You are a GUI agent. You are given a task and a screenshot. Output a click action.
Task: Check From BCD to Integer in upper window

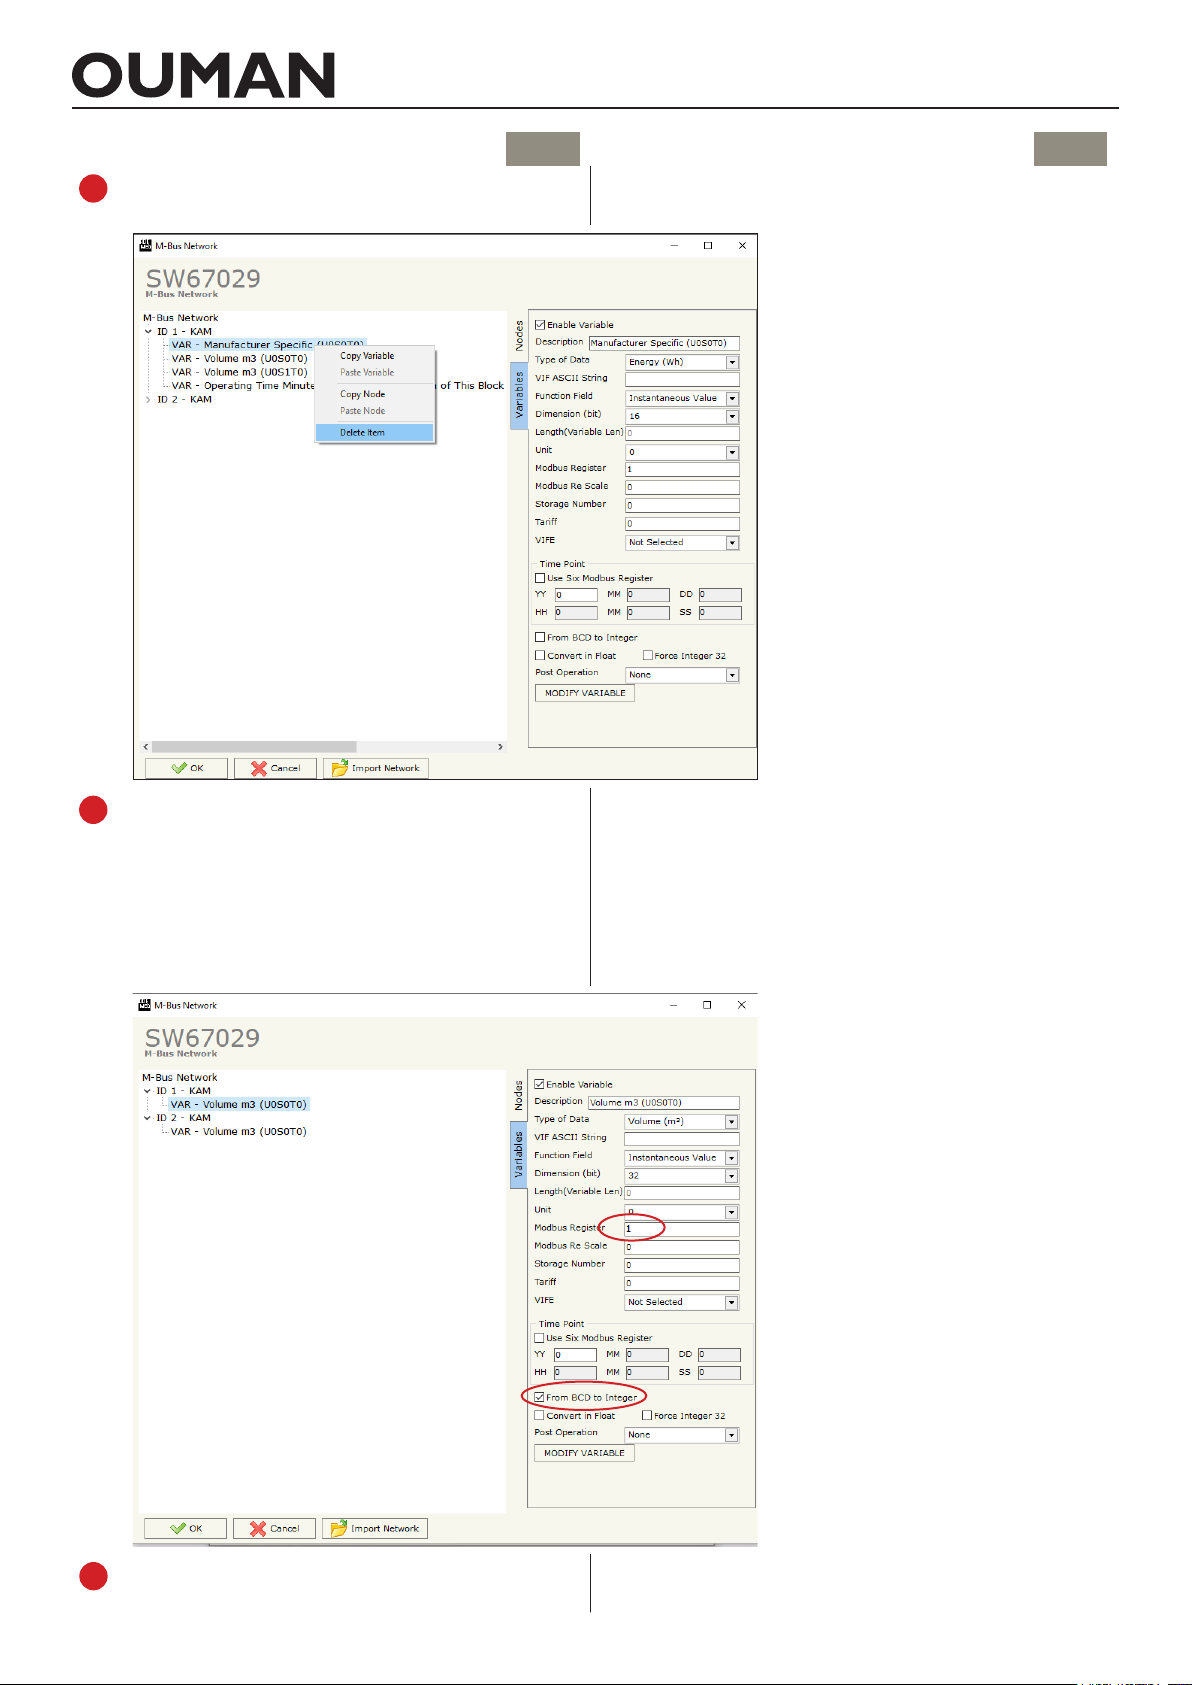(x=540, y=637)
